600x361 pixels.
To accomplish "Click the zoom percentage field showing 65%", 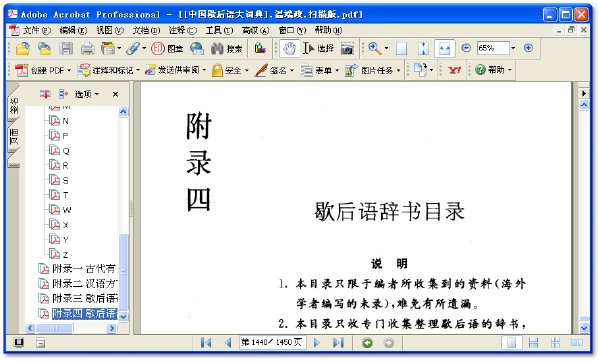I will click(x=493, y=48).
